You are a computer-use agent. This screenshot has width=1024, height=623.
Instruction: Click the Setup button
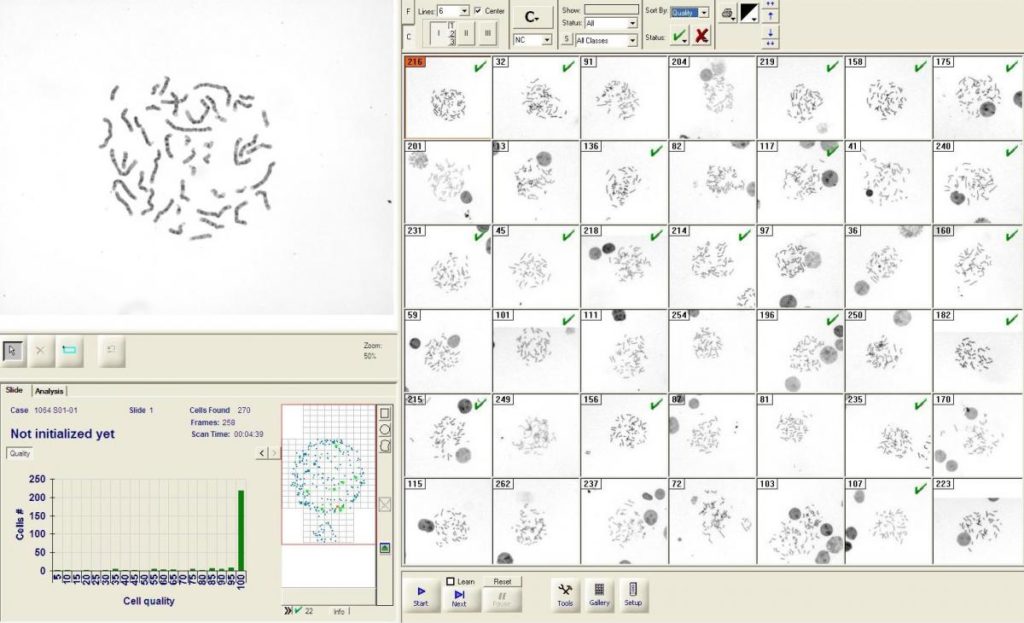[x=634, y=594]
